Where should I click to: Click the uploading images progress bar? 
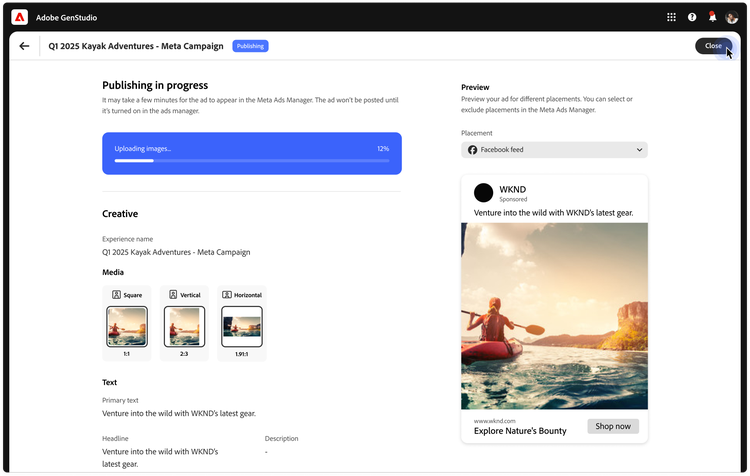[251, 160]
